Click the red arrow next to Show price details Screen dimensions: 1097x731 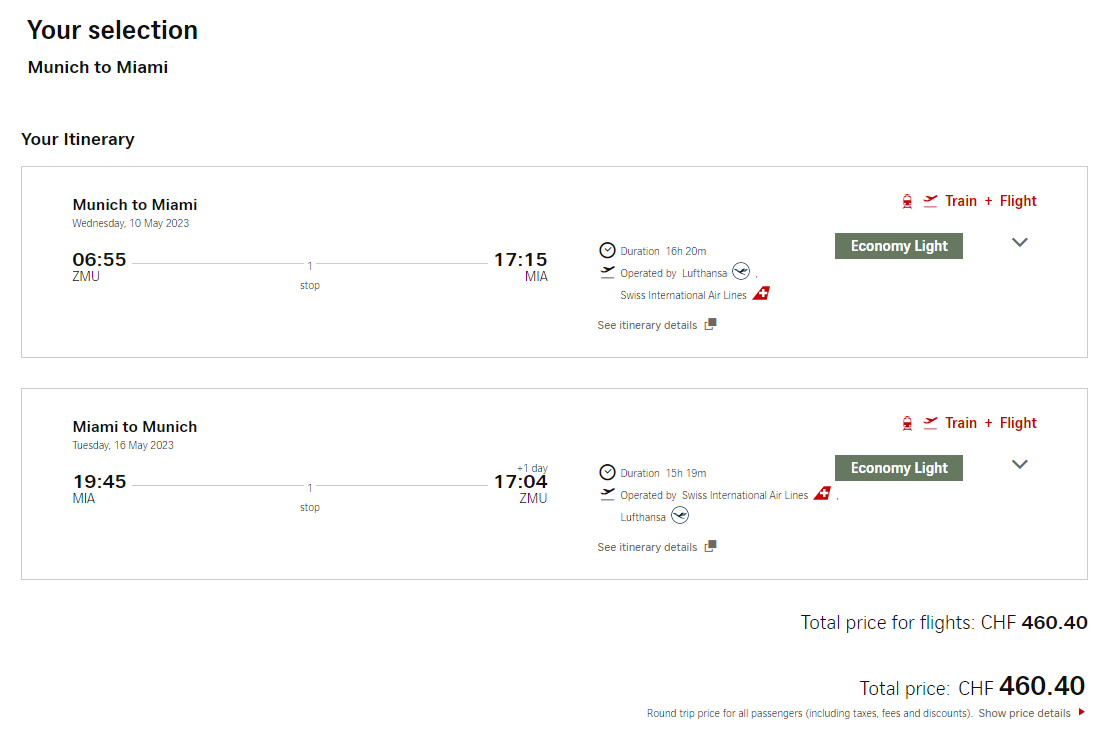(x=1081, y=713)
